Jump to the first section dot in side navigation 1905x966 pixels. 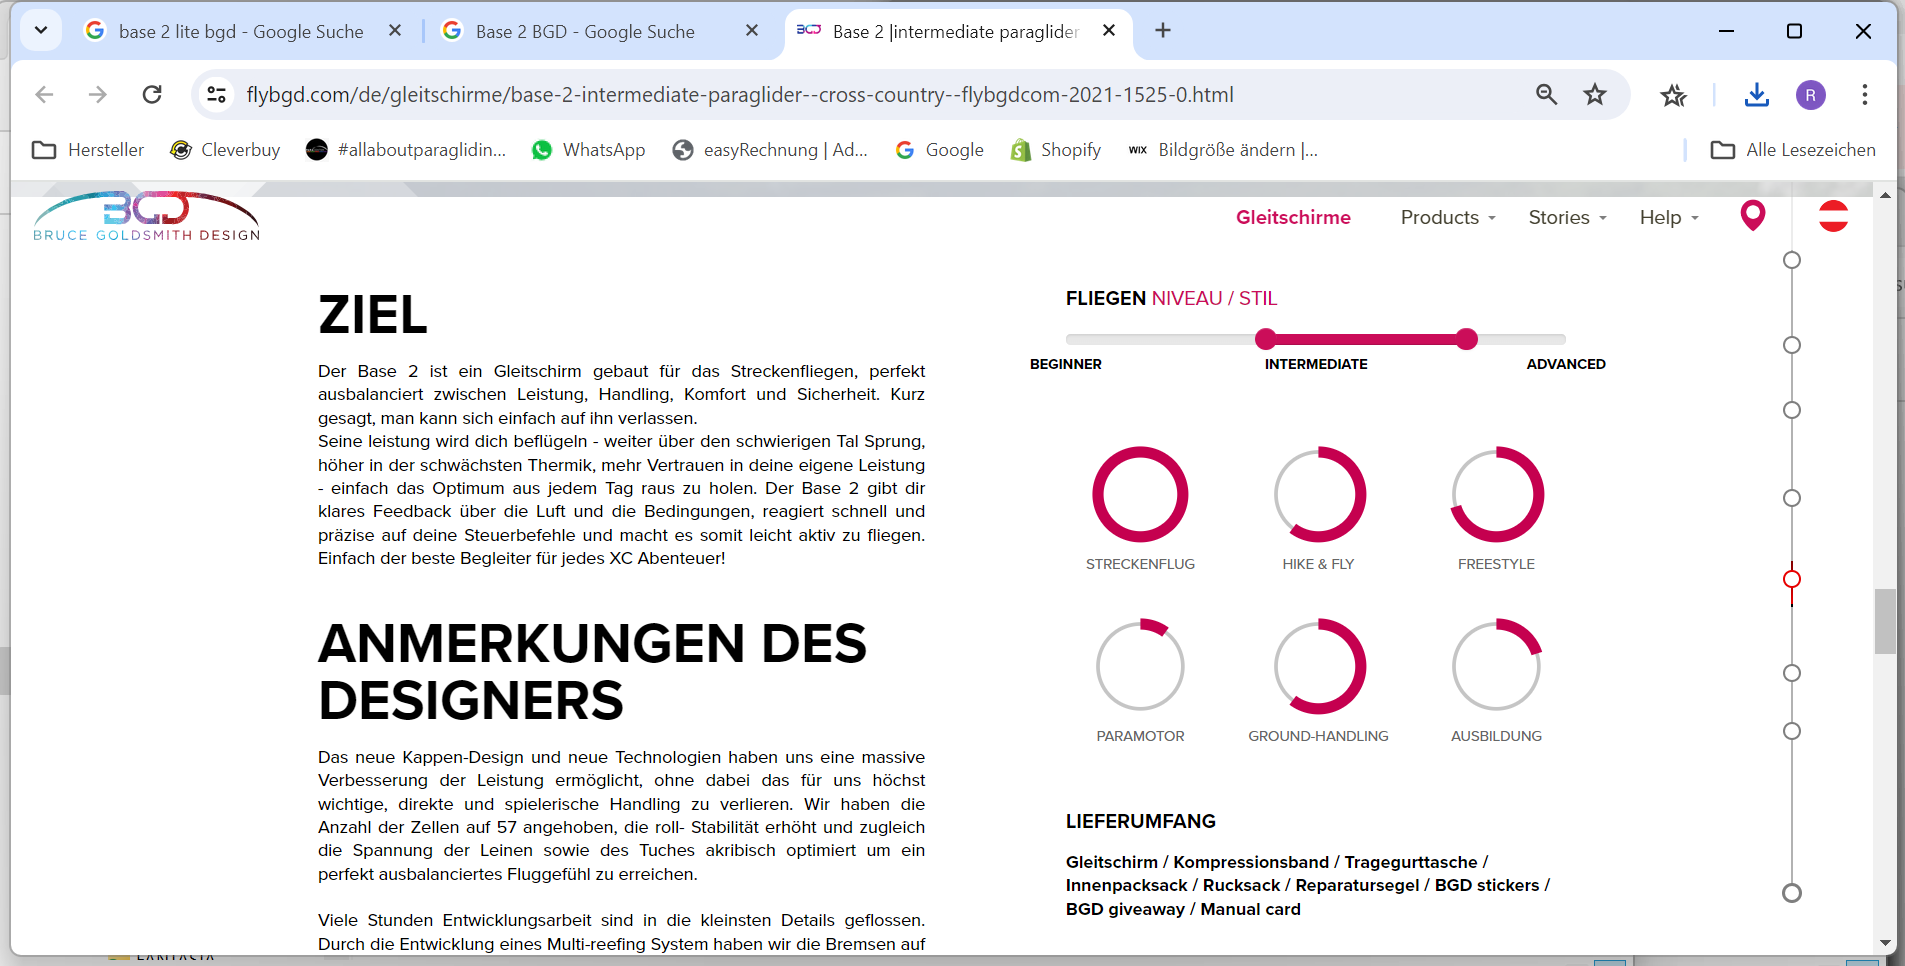click(1792, 260)
